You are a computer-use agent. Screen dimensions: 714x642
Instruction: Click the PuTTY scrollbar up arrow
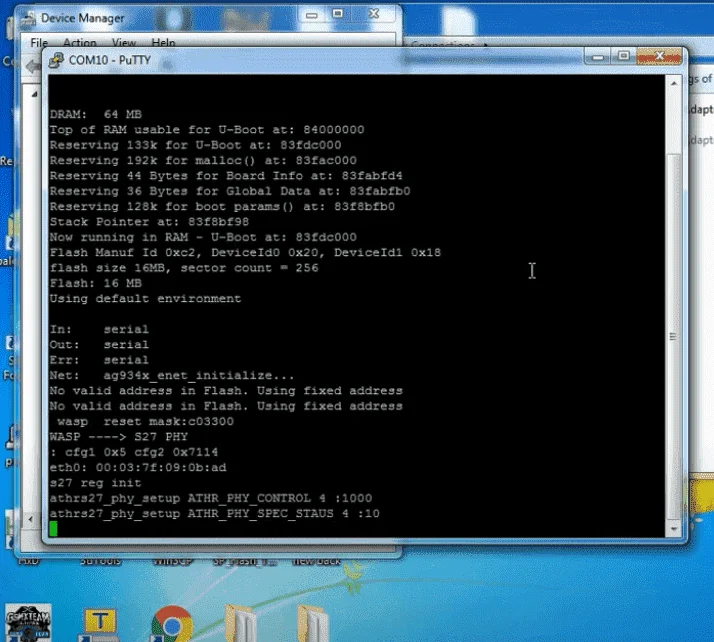click(673, 83)
